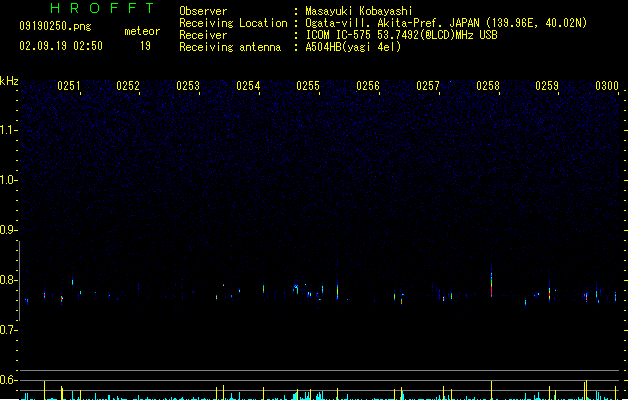
Task: Click the 0254 time marker
Action: coord(248,86)
